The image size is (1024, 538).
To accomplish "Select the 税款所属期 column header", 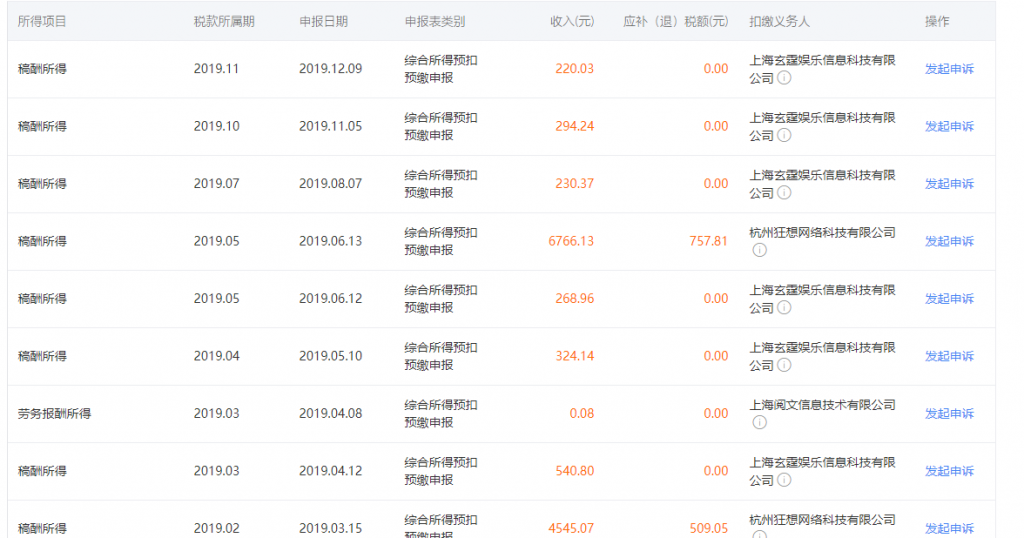I will tap(224, 22).
